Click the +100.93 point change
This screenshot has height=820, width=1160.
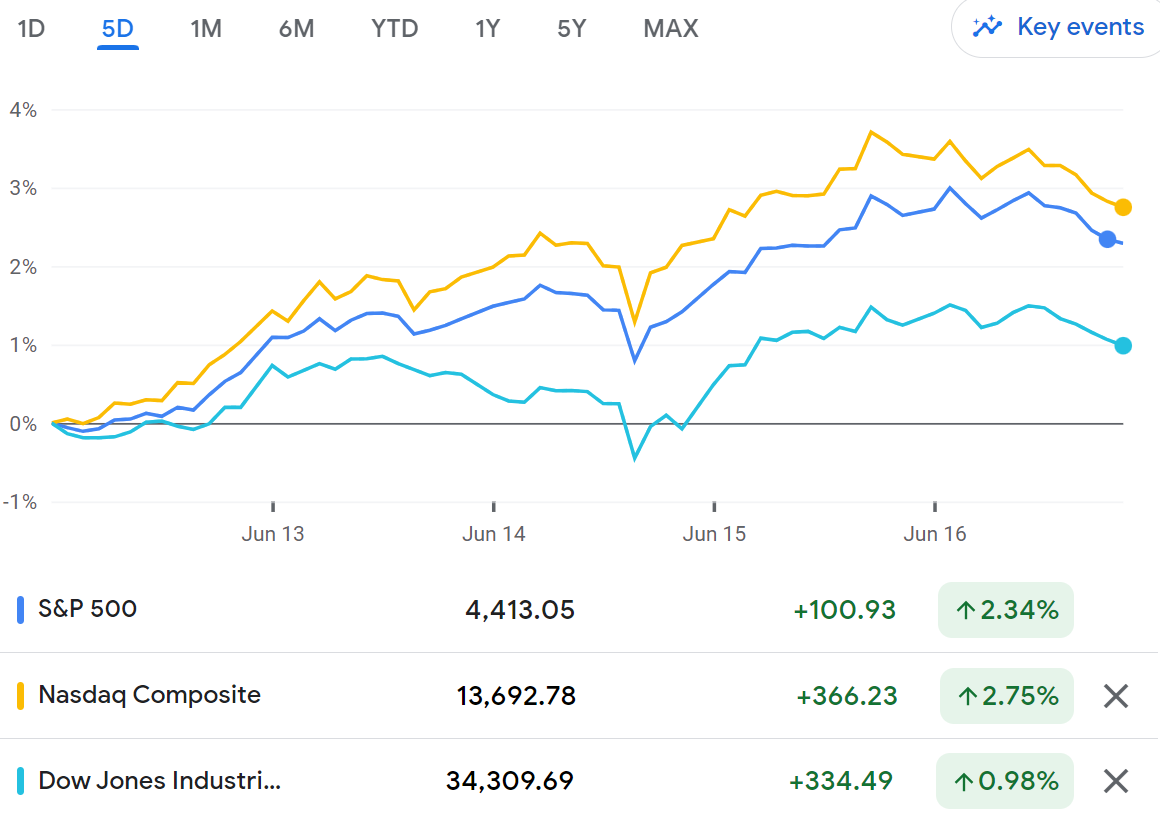tap(844, 610)
